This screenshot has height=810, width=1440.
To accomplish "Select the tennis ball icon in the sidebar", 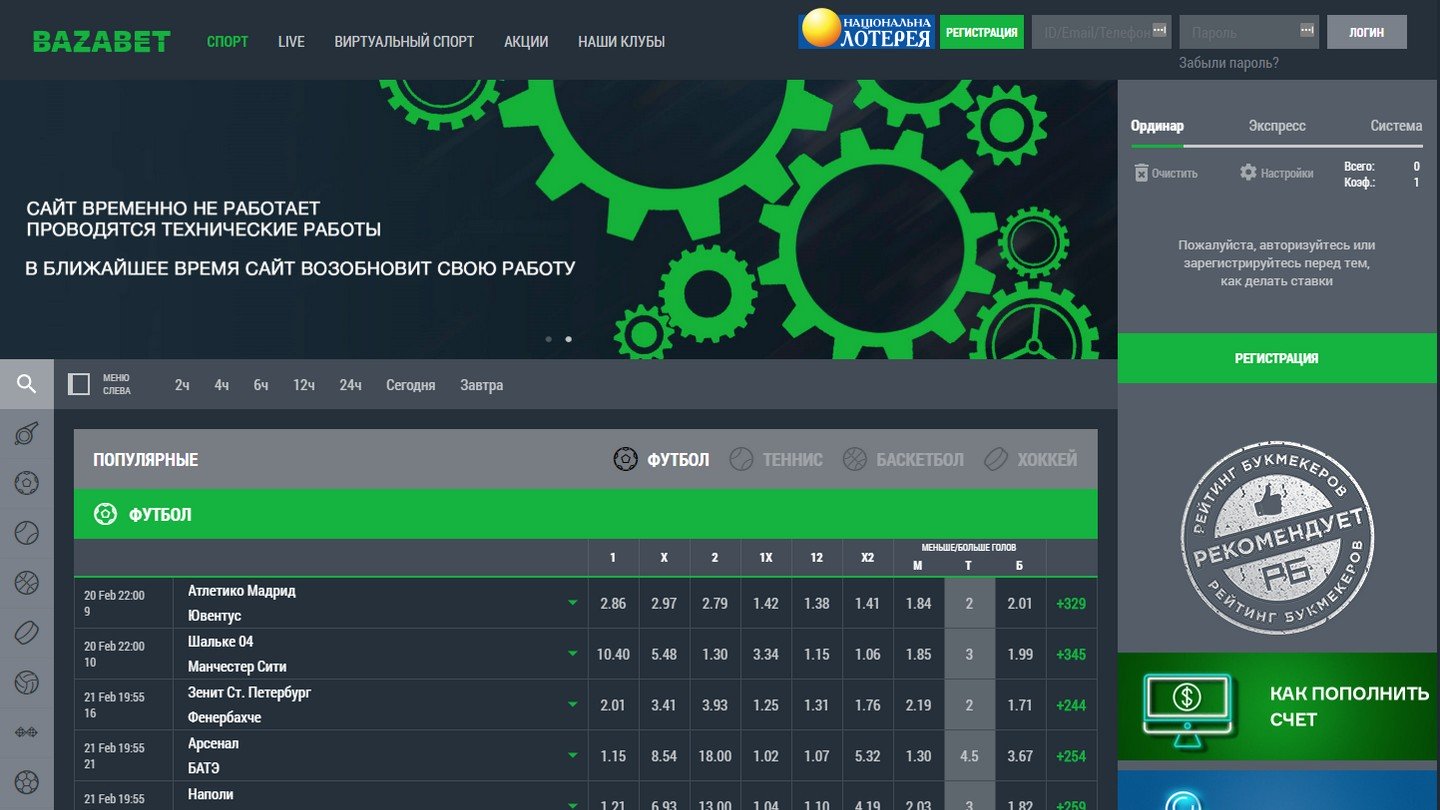I will click(27, 532).
